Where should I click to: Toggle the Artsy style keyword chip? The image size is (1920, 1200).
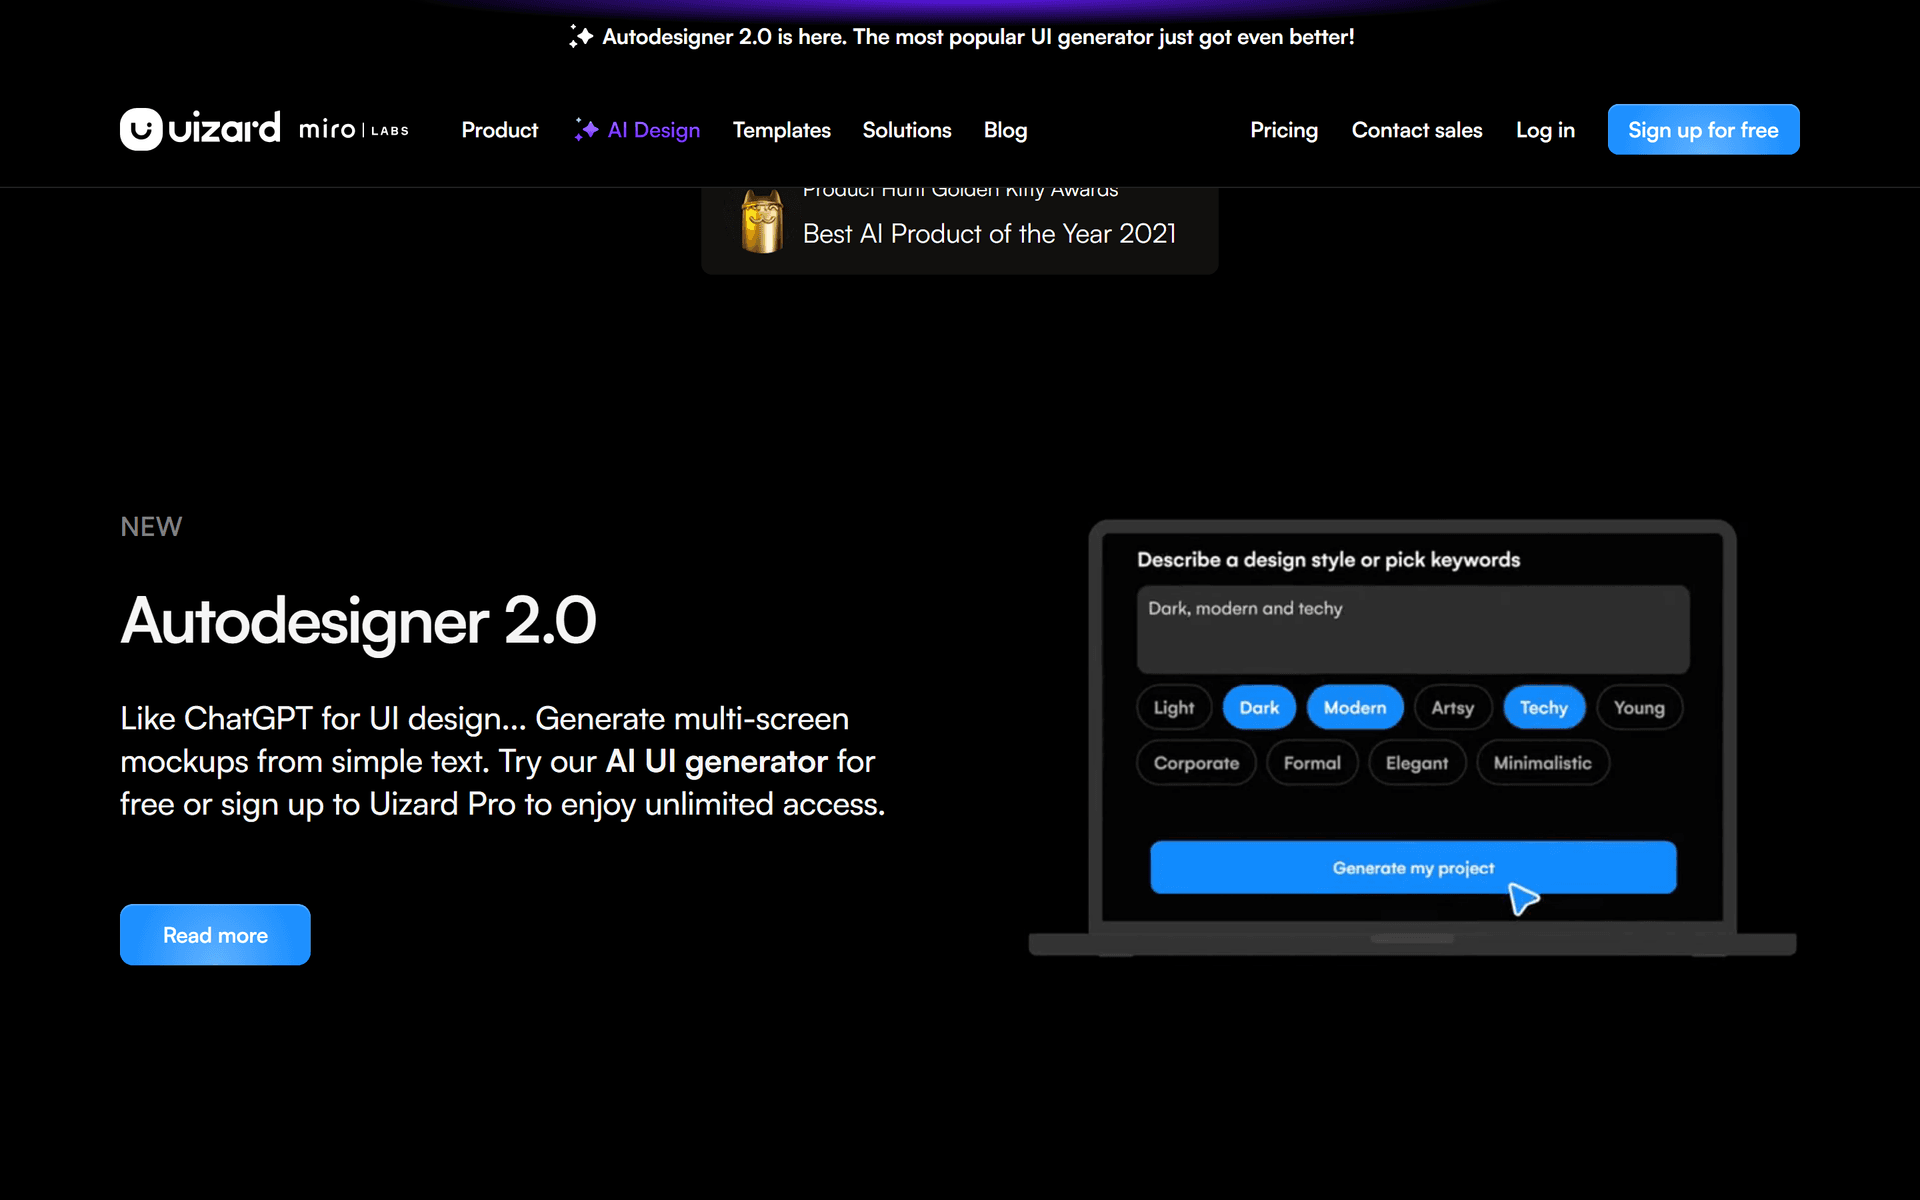pyautogui.click(x=1453, y=708)
